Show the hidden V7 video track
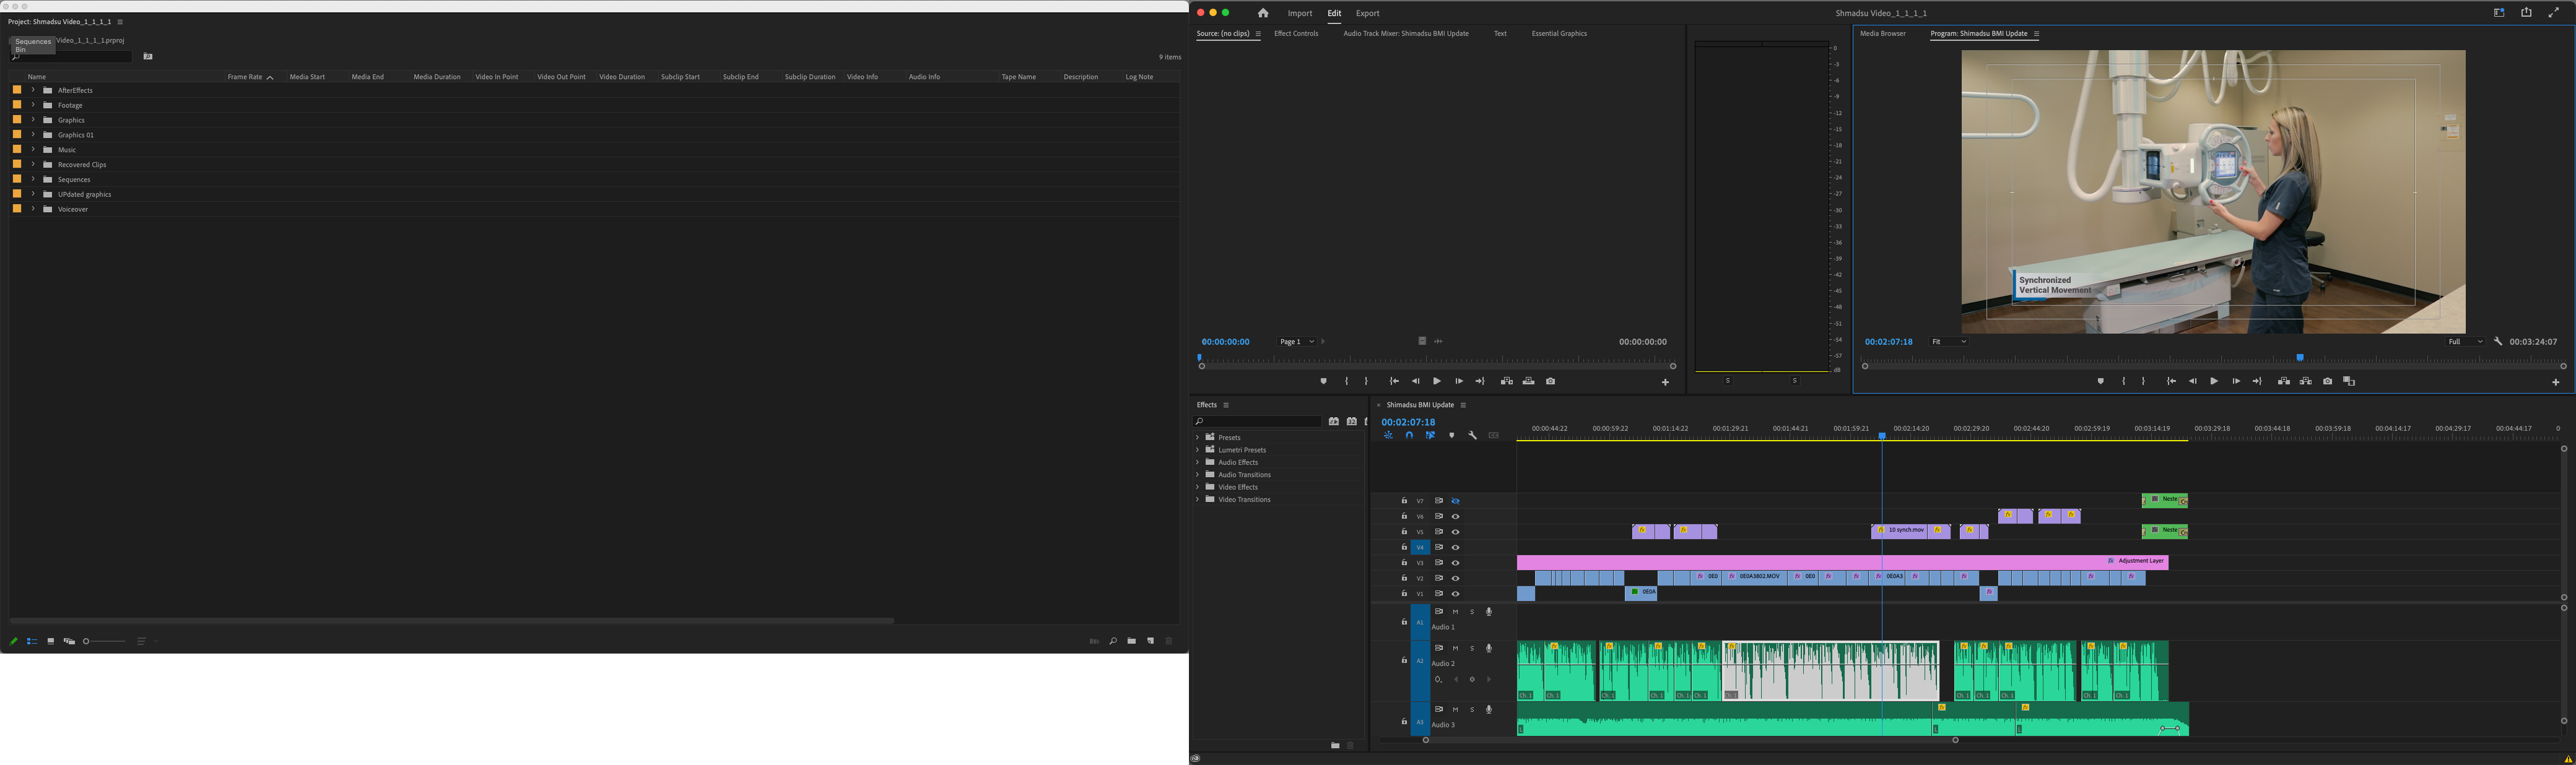 [1455, 500]
